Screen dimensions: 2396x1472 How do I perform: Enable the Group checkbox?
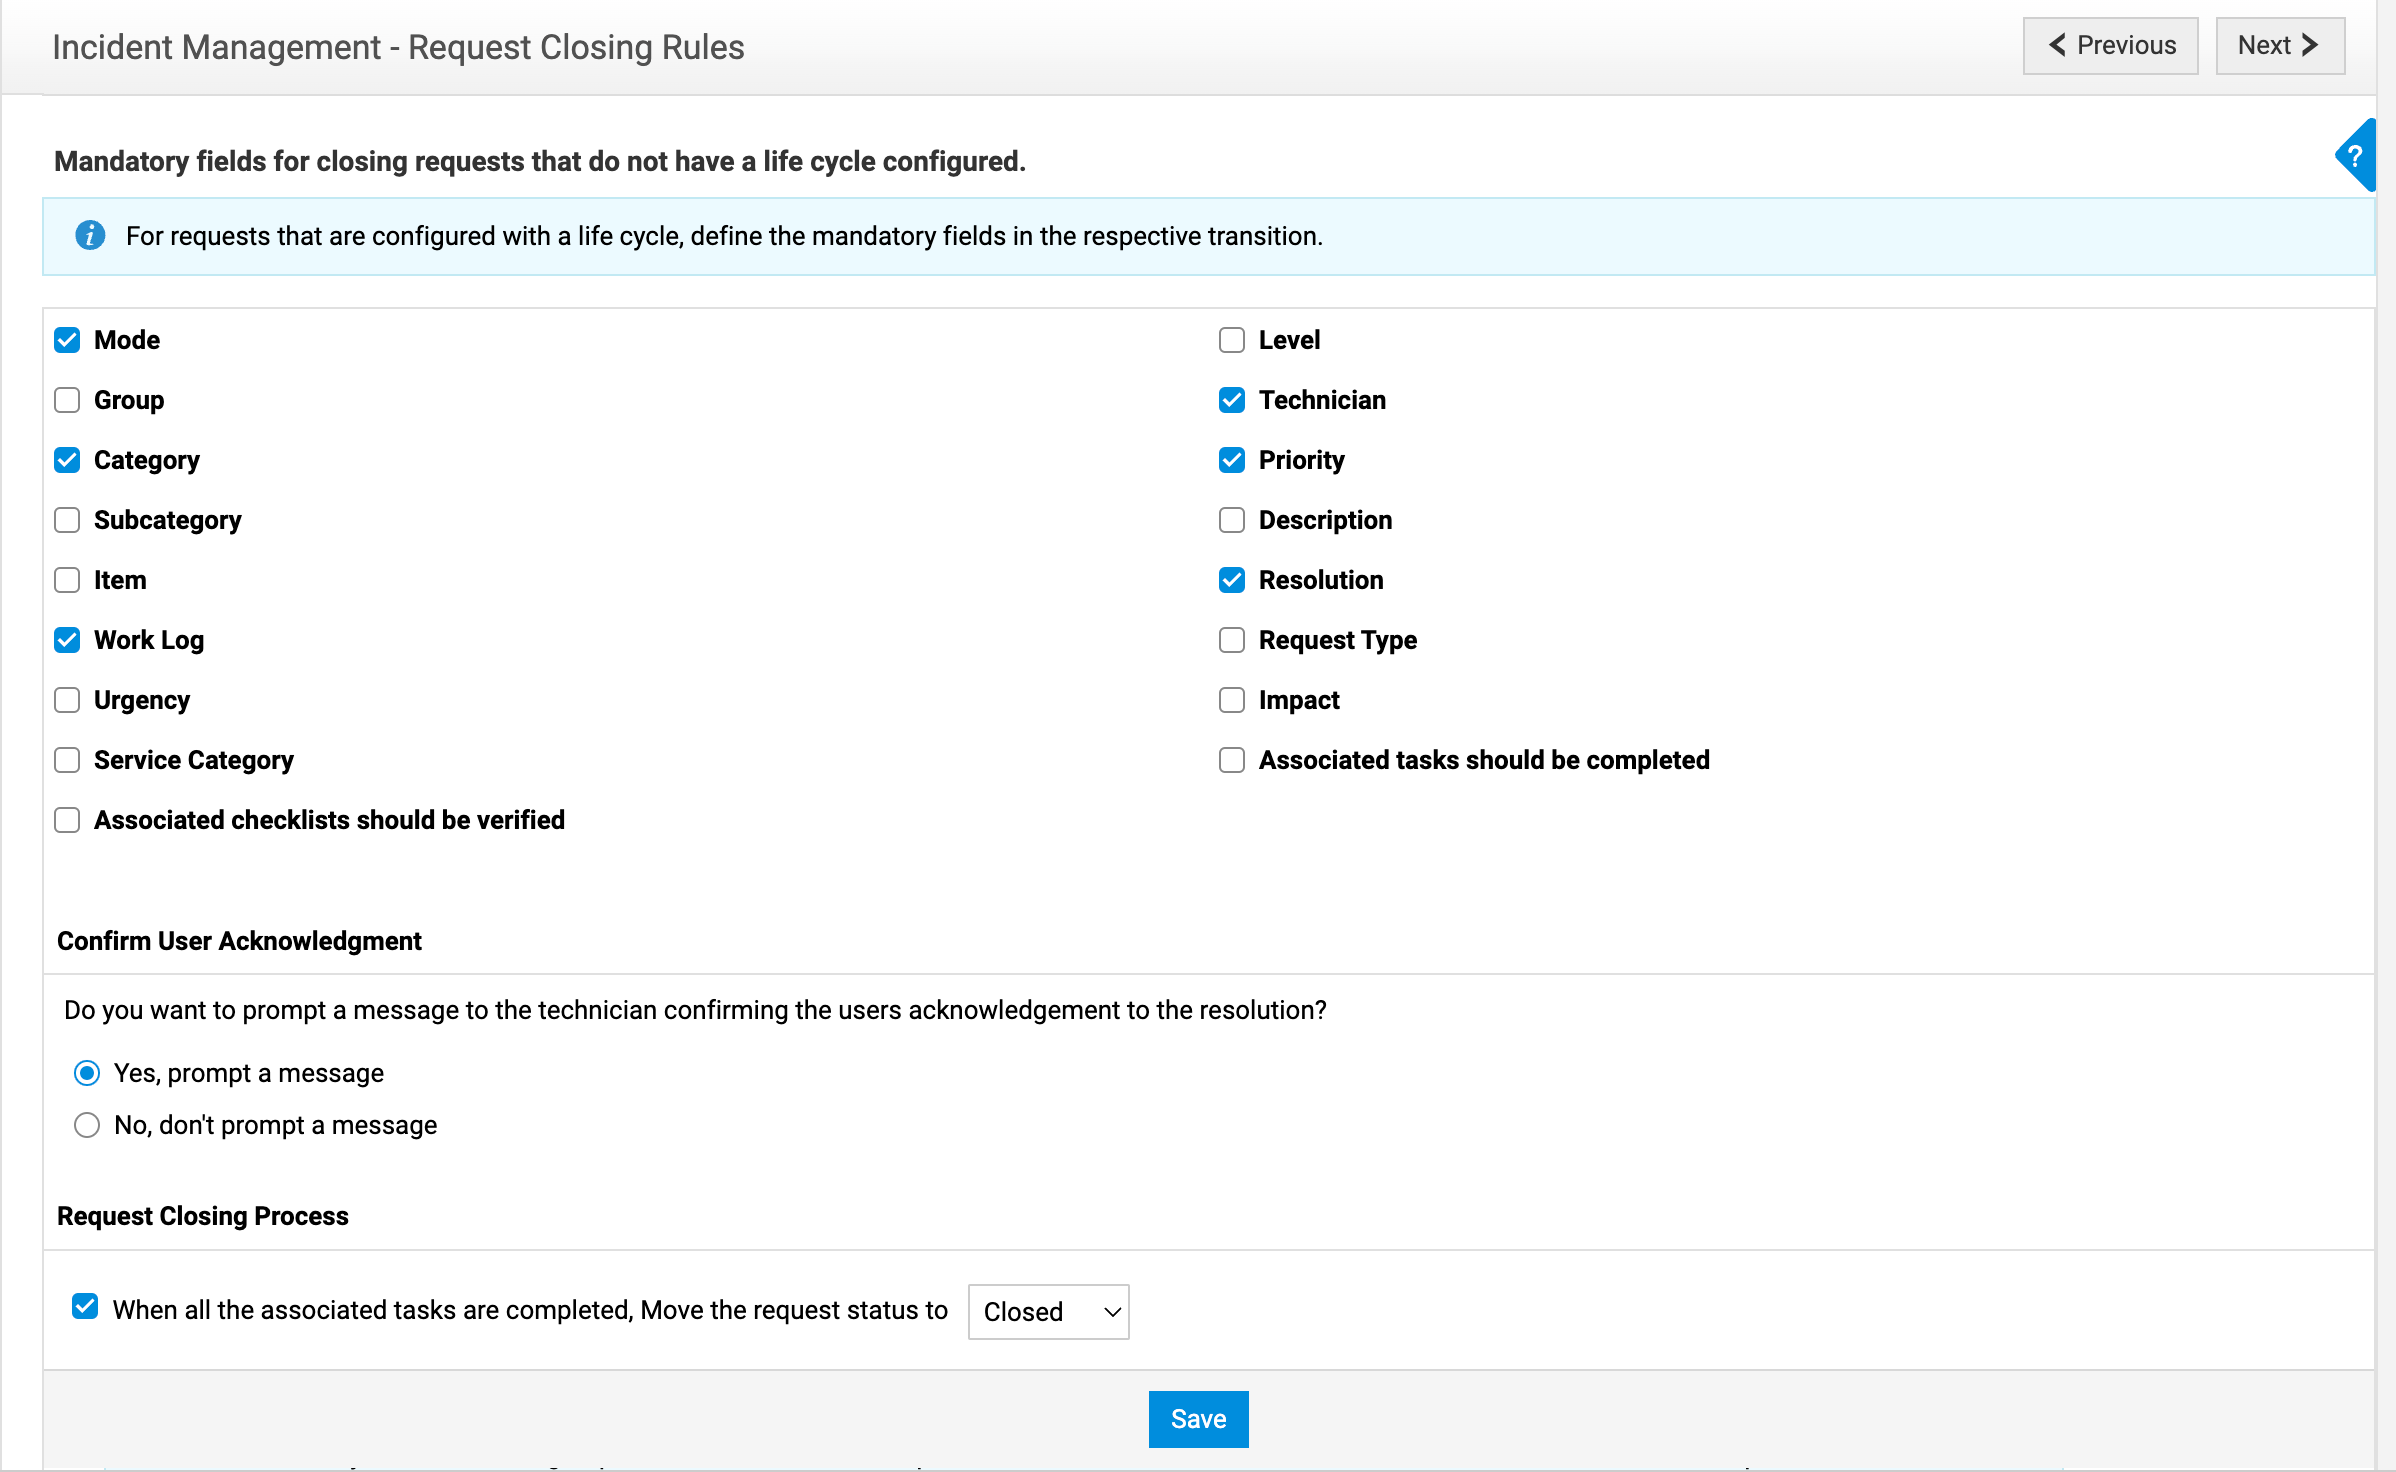pyautogui.click(x=67, y=400)
